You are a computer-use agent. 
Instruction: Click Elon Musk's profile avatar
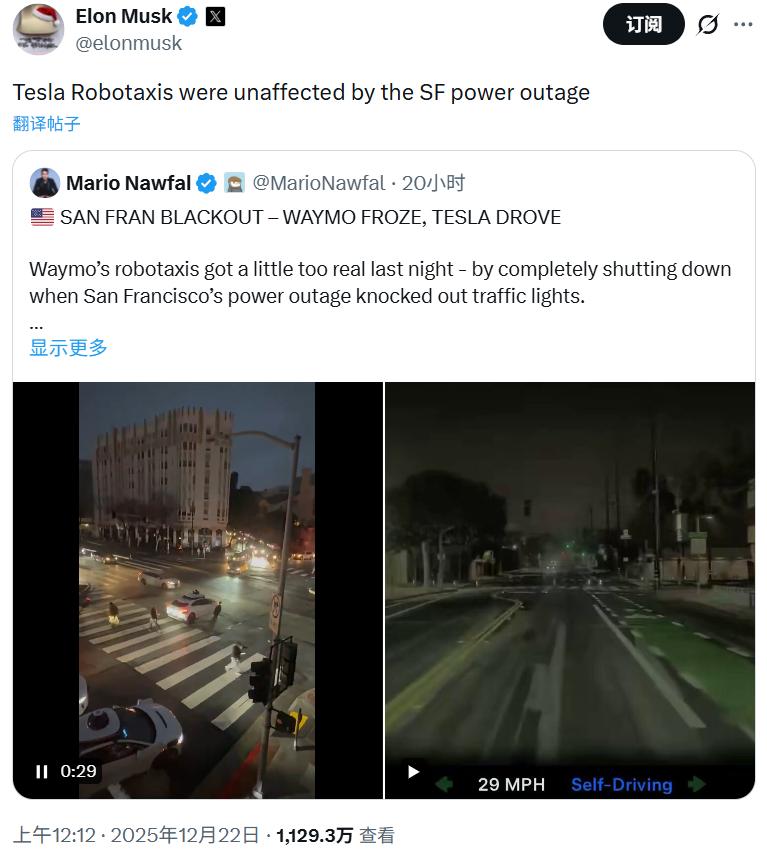coord(38,28)
